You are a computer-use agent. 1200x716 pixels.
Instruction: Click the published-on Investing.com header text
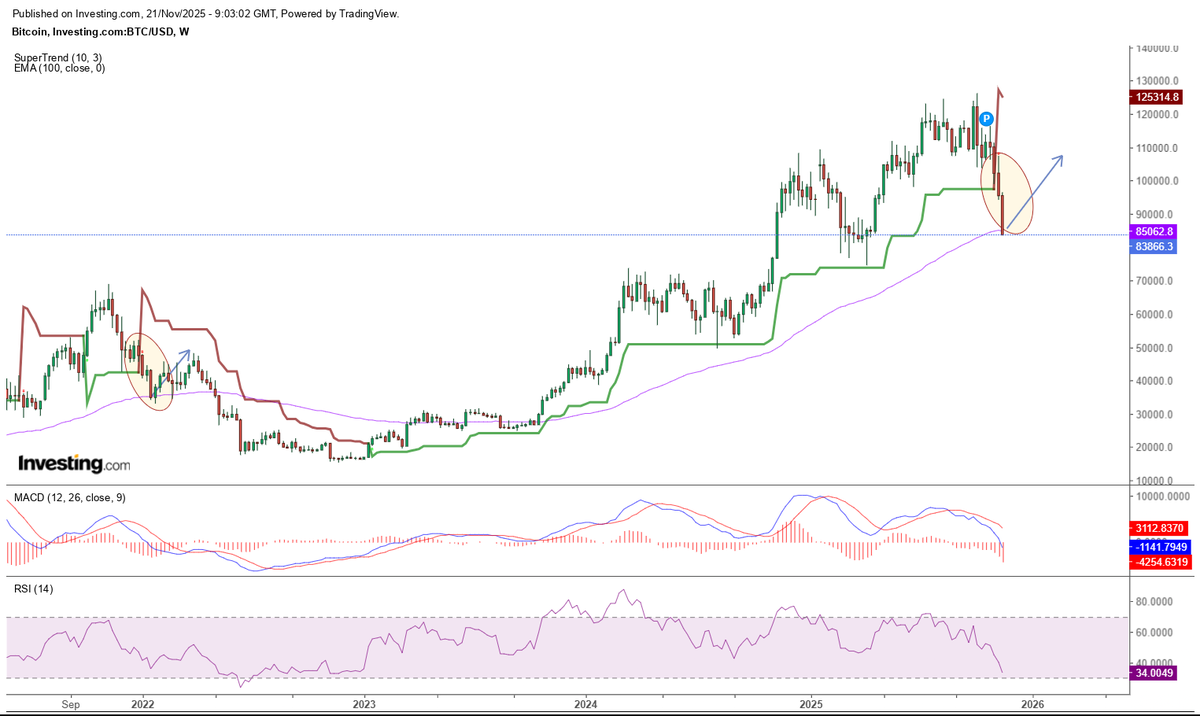coord(205,14)
